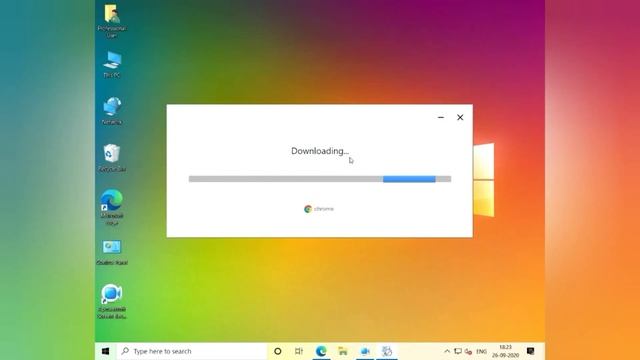Image resolution: width=640 pixels, height=360 pixels.
Task: Select the Recycle Bin desktop icon
Action: click(112, 158)
